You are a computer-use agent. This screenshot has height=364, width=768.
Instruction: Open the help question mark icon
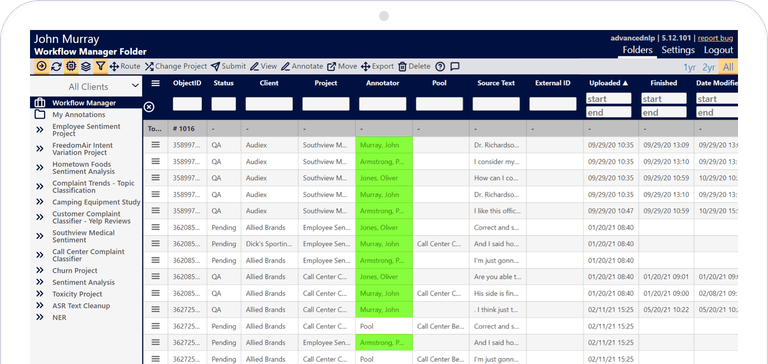pyautogui.click(x=440, y=67)
